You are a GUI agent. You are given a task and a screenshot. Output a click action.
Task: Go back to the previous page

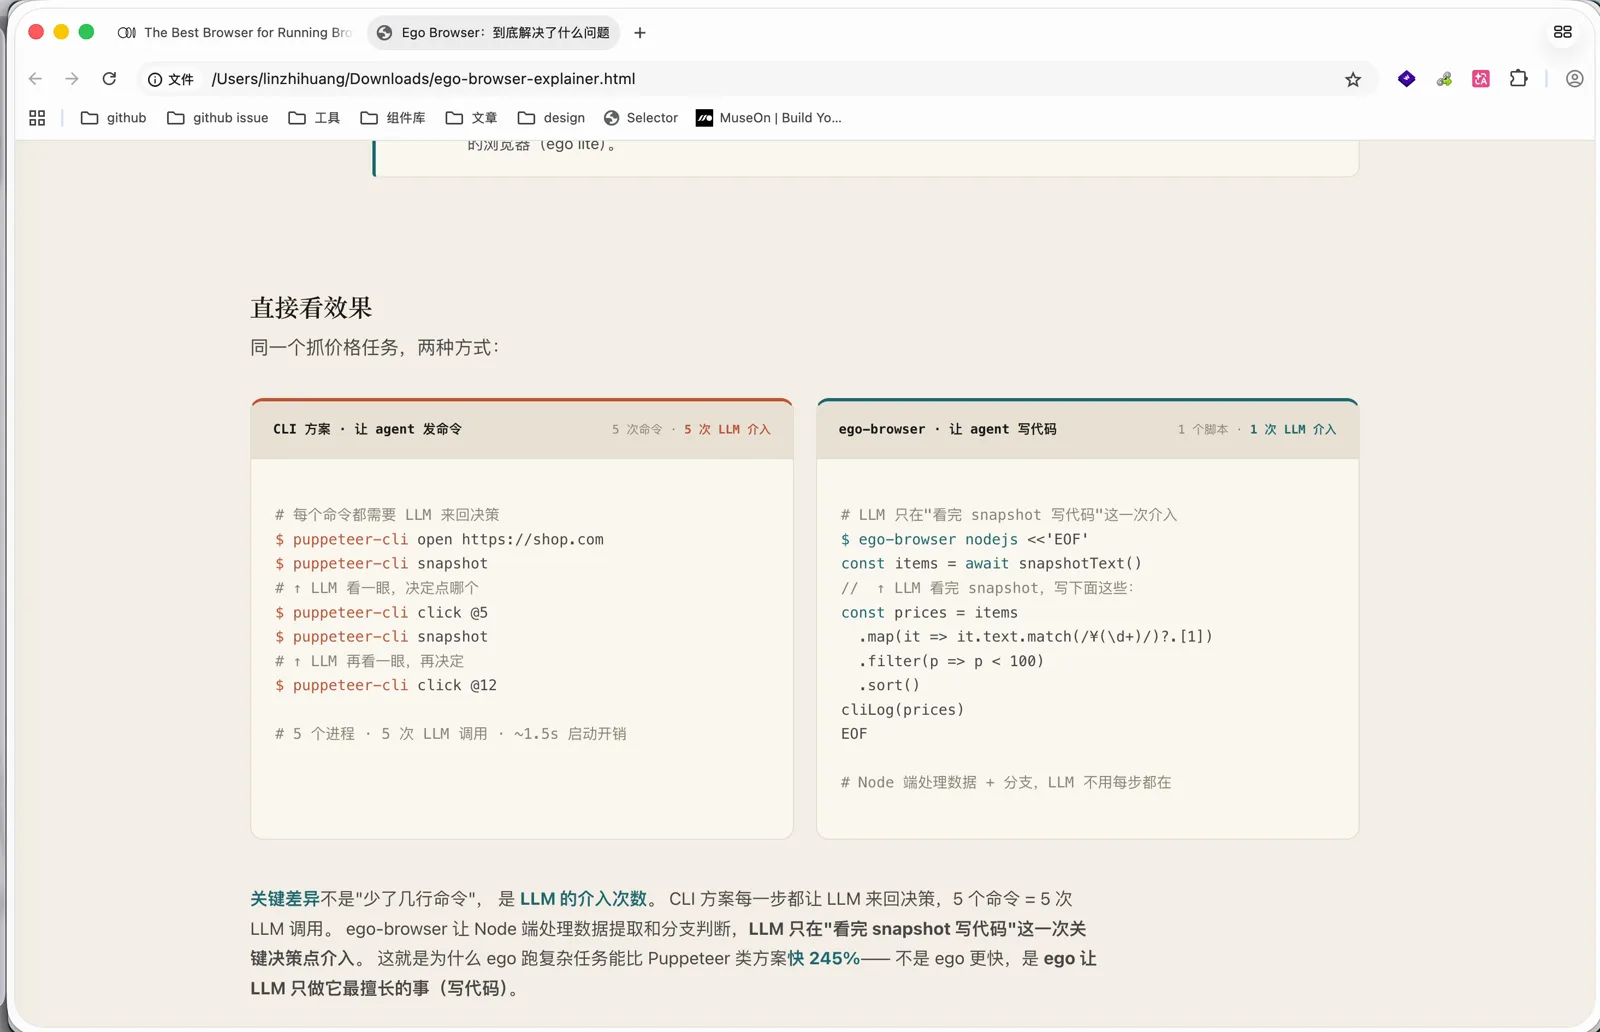36,79
